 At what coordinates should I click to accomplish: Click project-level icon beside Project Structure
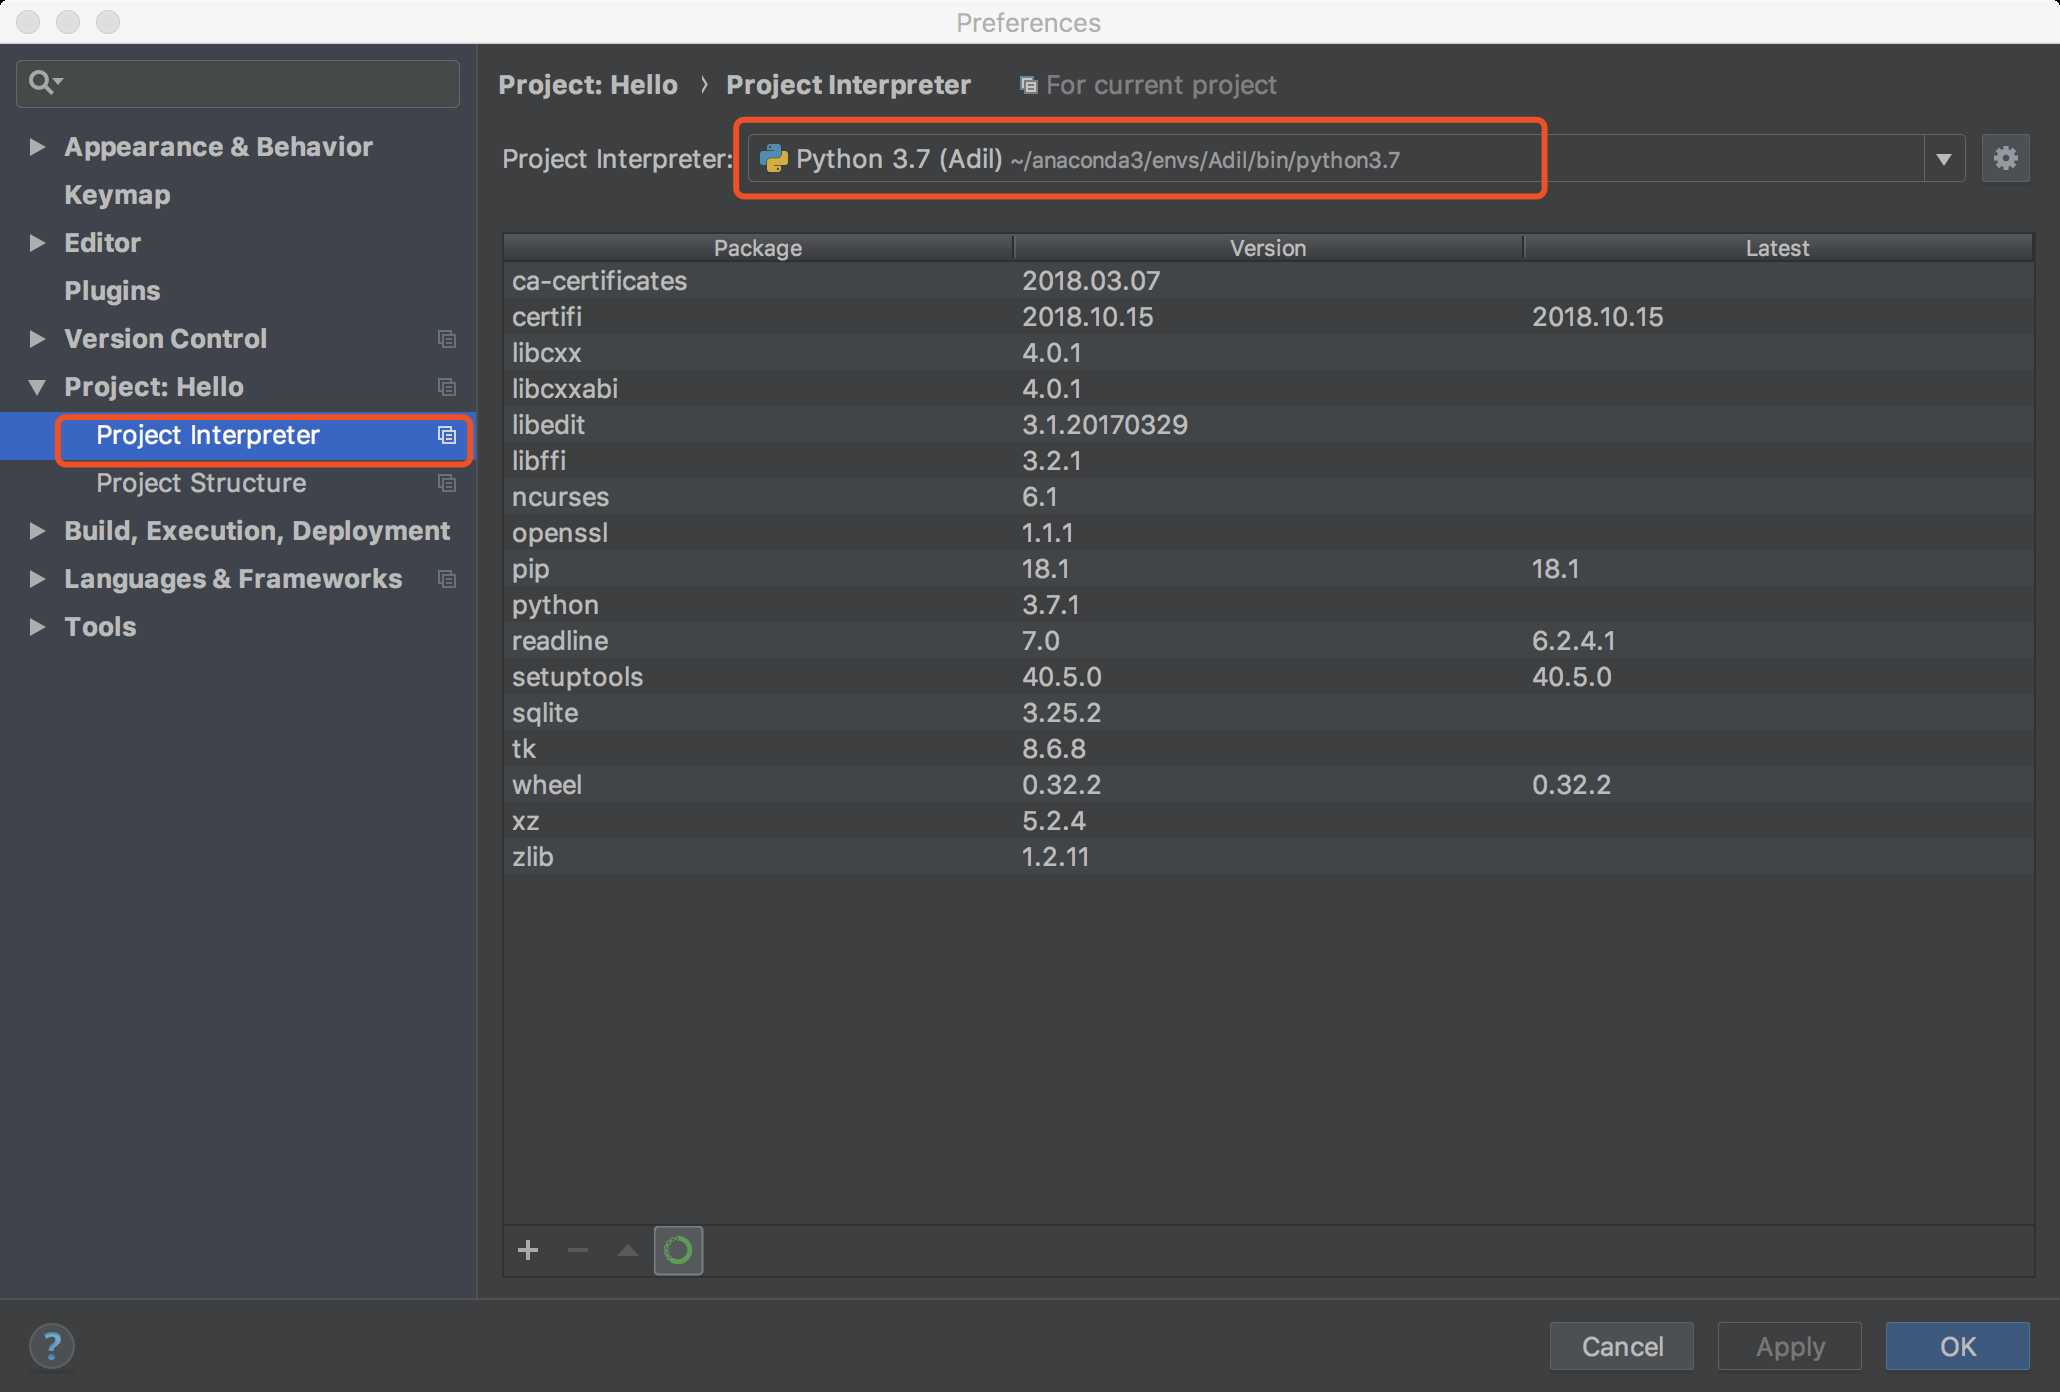[x=447, y=483]
